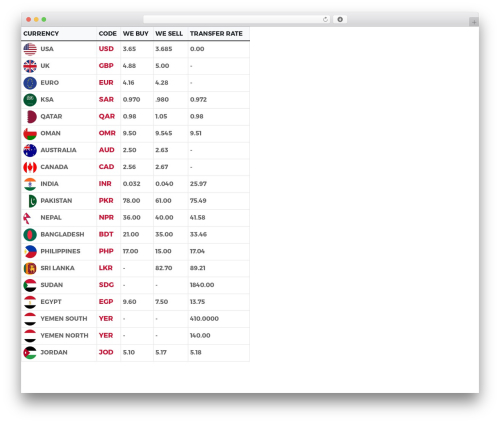
Task: Click the Pakistan we buy value 78.00
Action: [x=131, y=201]
